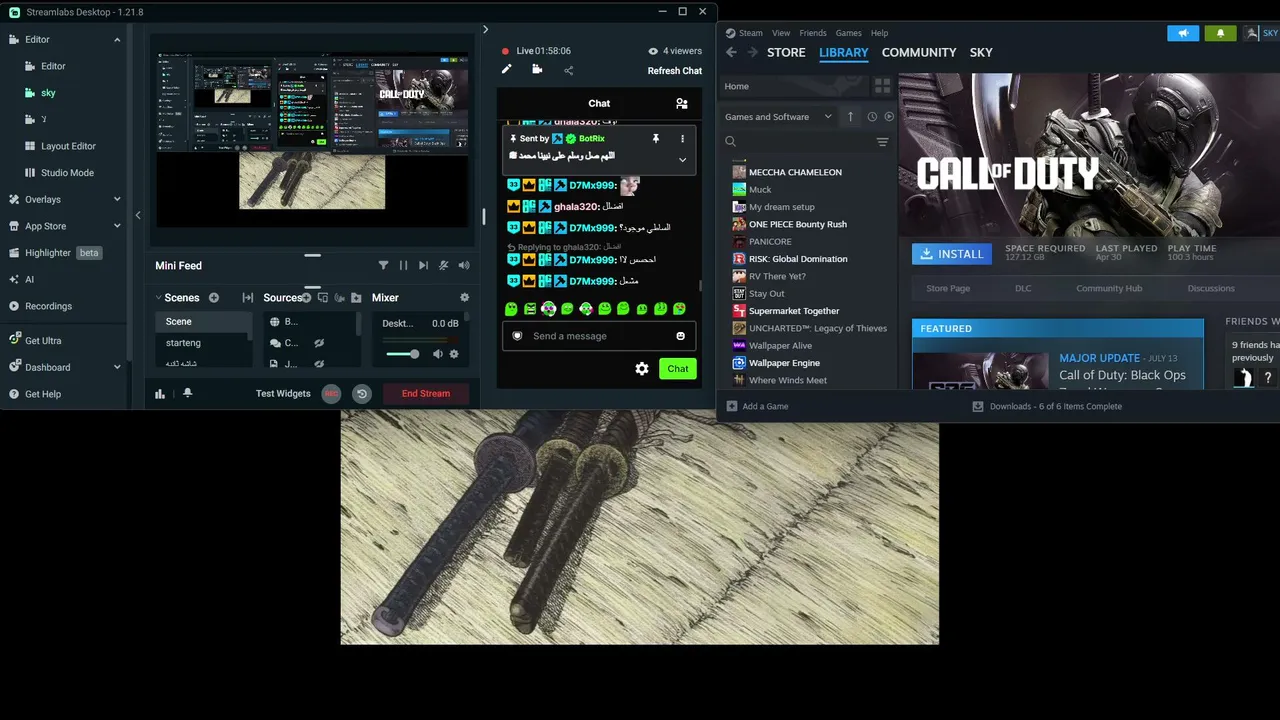Send chat with green Chat button
The height and width of the screenshot is (720, 1280).
click(x=678, y=369)
